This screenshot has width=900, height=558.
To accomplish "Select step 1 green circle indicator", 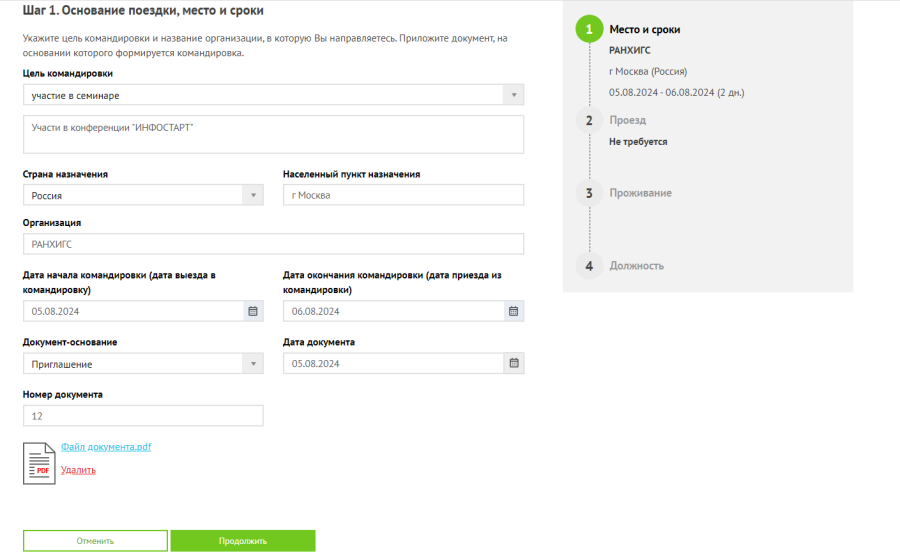I will [x=589, y=30].
